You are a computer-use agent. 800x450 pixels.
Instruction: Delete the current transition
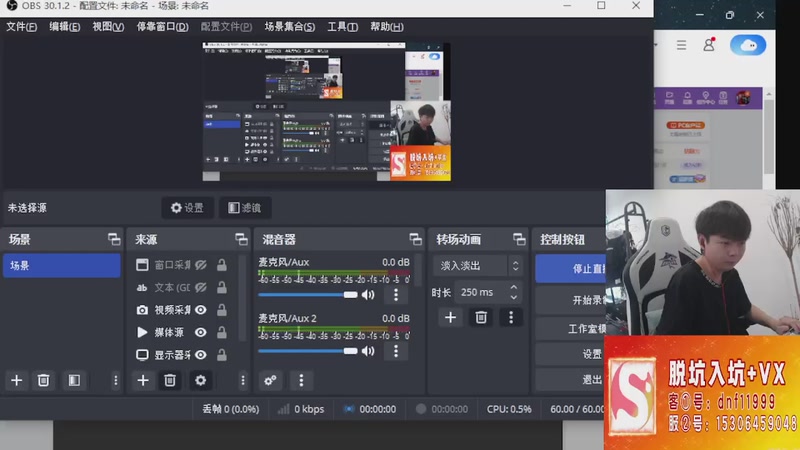pos(481,317)
